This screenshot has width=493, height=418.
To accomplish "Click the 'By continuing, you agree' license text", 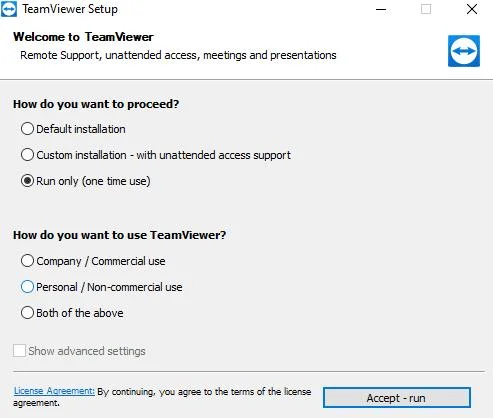I will coord(162,397).
